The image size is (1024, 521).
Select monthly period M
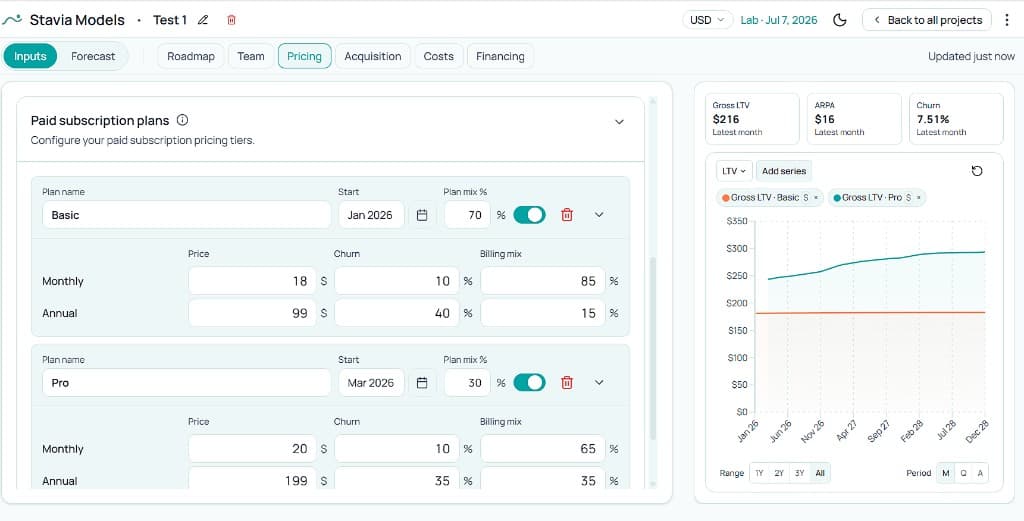pos(945,473)
